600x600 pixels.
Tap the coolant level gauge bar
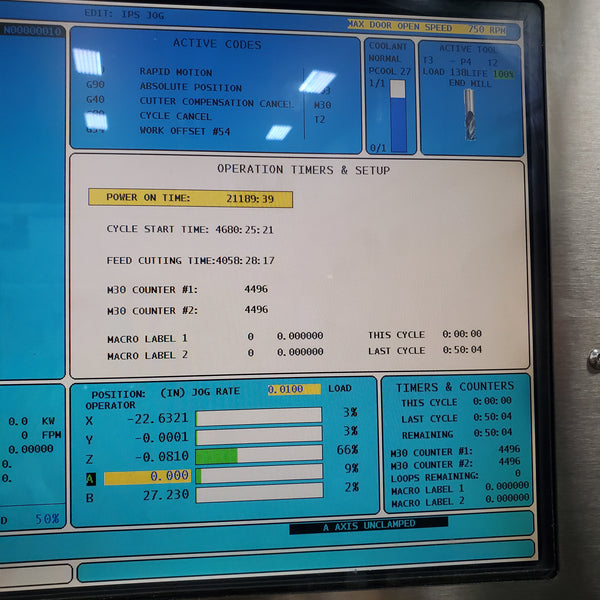click(x=398, y=116)
